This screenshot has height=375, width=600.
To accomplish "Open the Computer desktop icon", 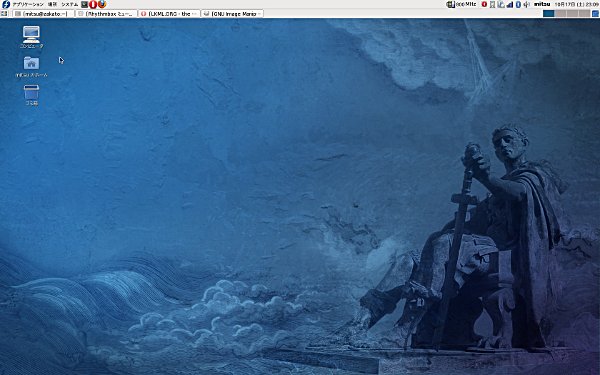I will tap(31, 37).
